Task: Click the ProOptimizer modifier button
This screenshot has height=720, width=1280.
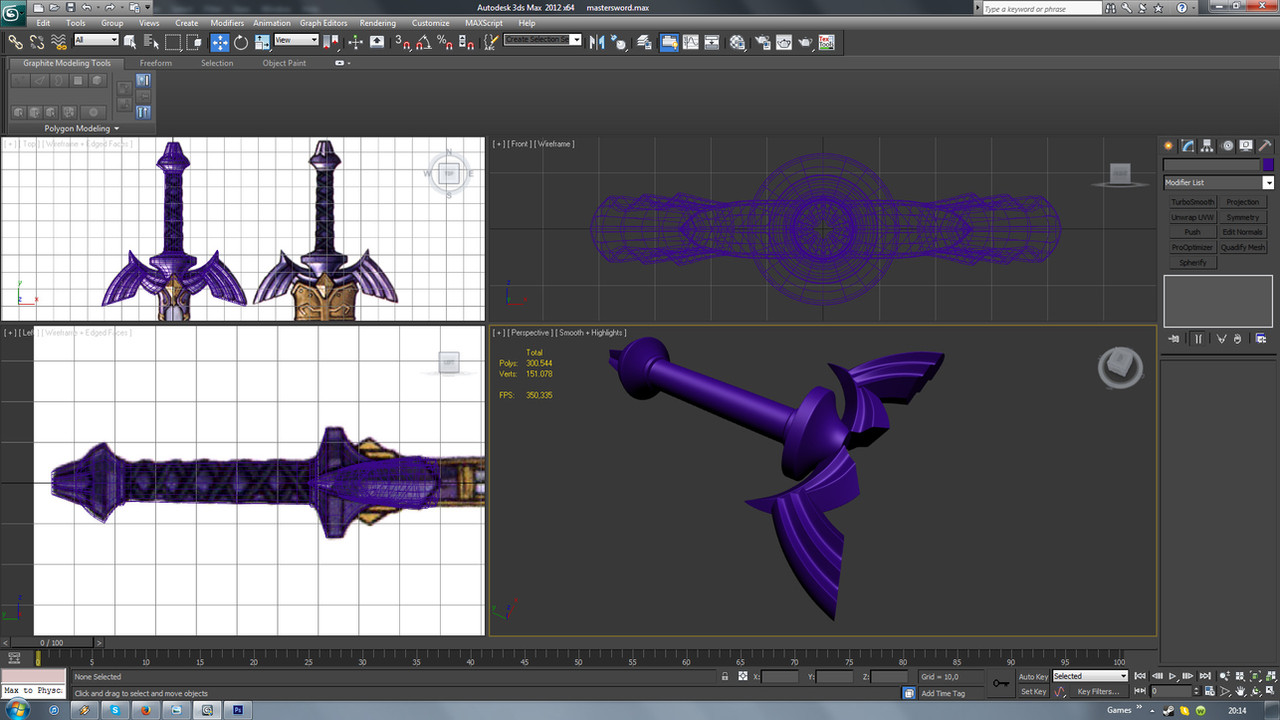Action: point(1192,247)
